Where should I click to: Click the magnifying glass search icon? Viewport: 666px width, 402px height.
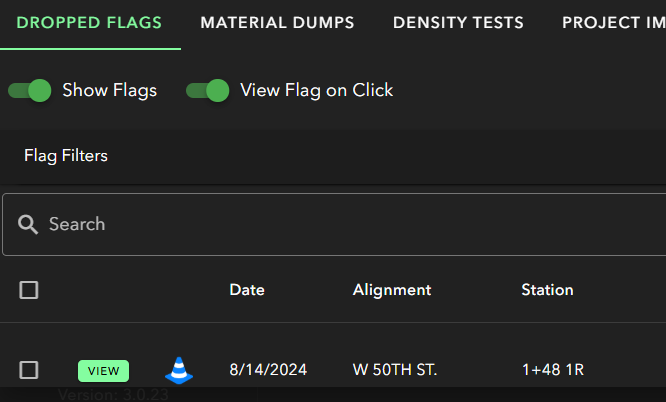[28, 224]
